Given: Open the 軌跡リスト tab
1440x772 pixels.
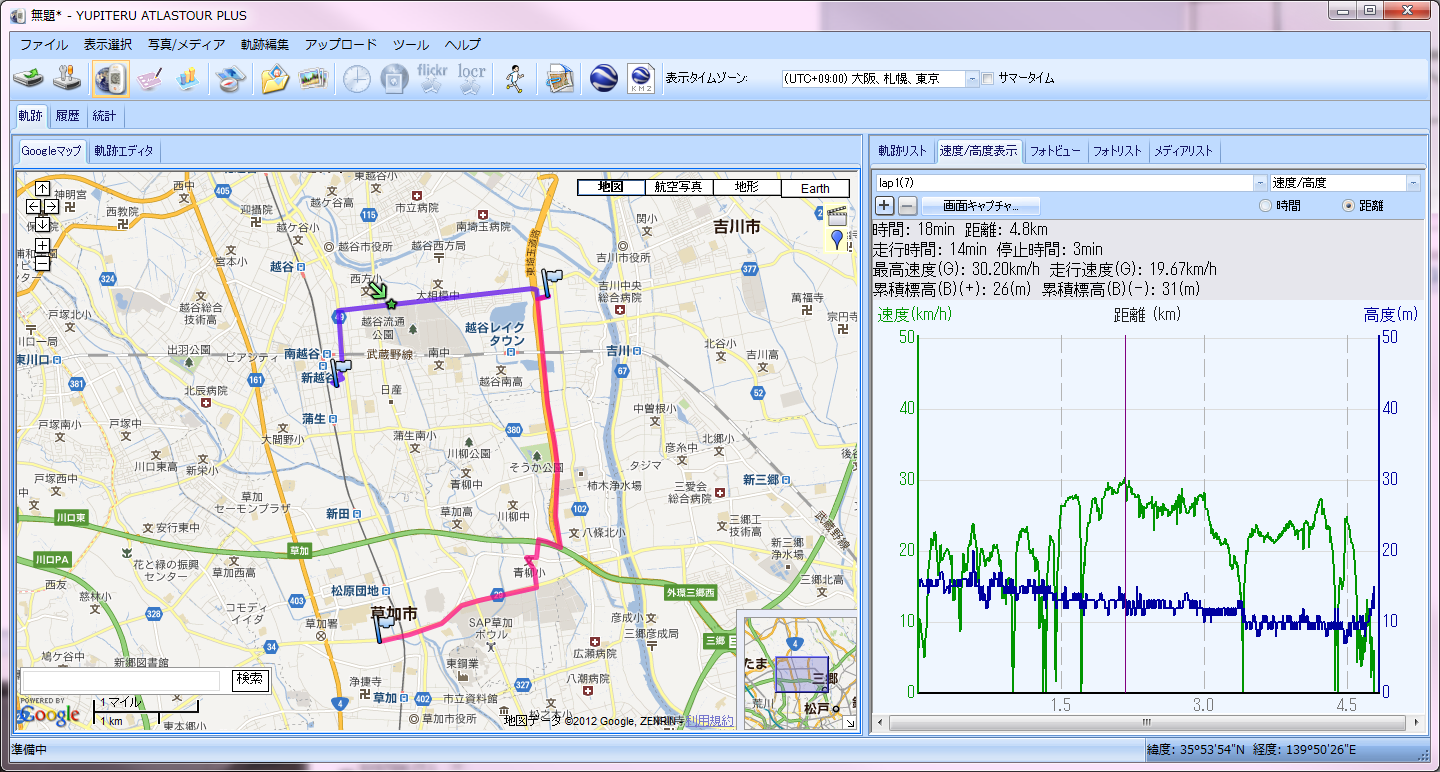Looking at the screenshot, I should [903, 151].
